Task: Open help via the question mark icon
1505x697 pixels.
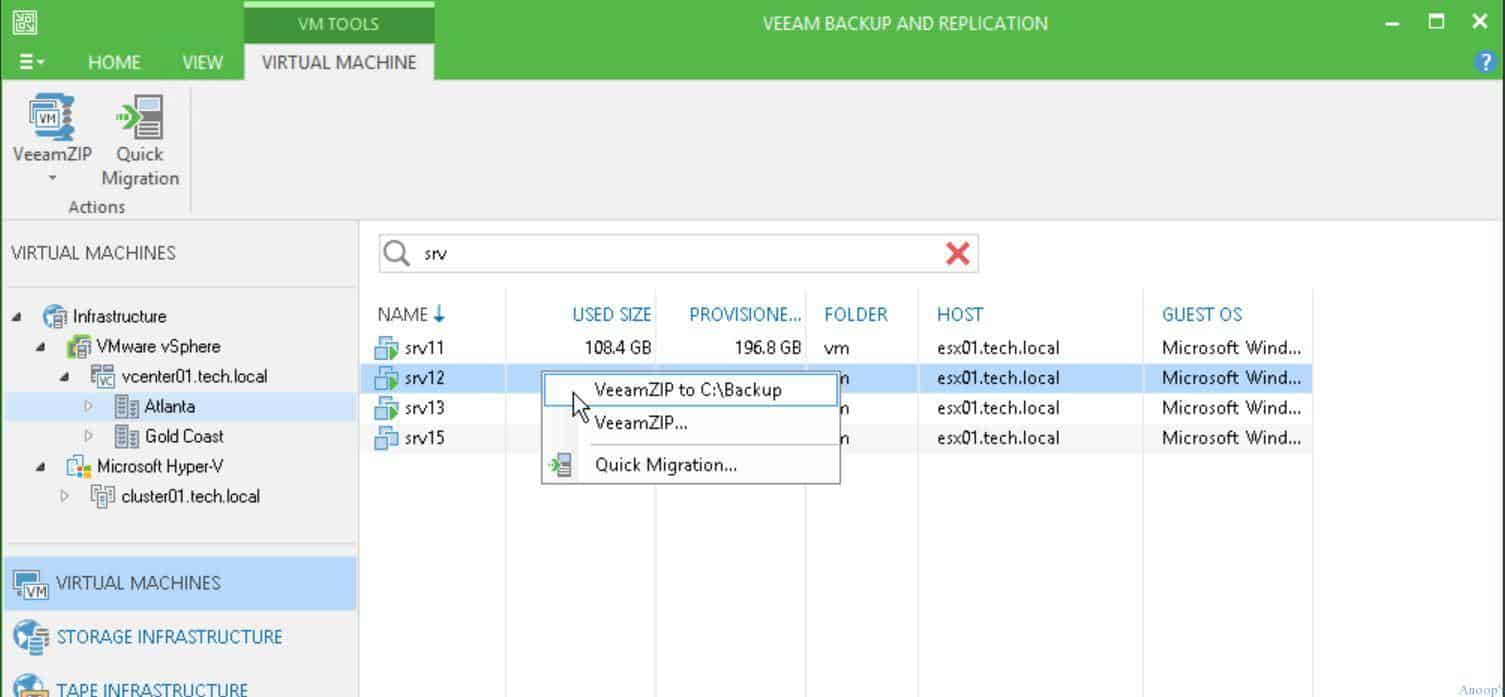Action: pos(1485,62)
